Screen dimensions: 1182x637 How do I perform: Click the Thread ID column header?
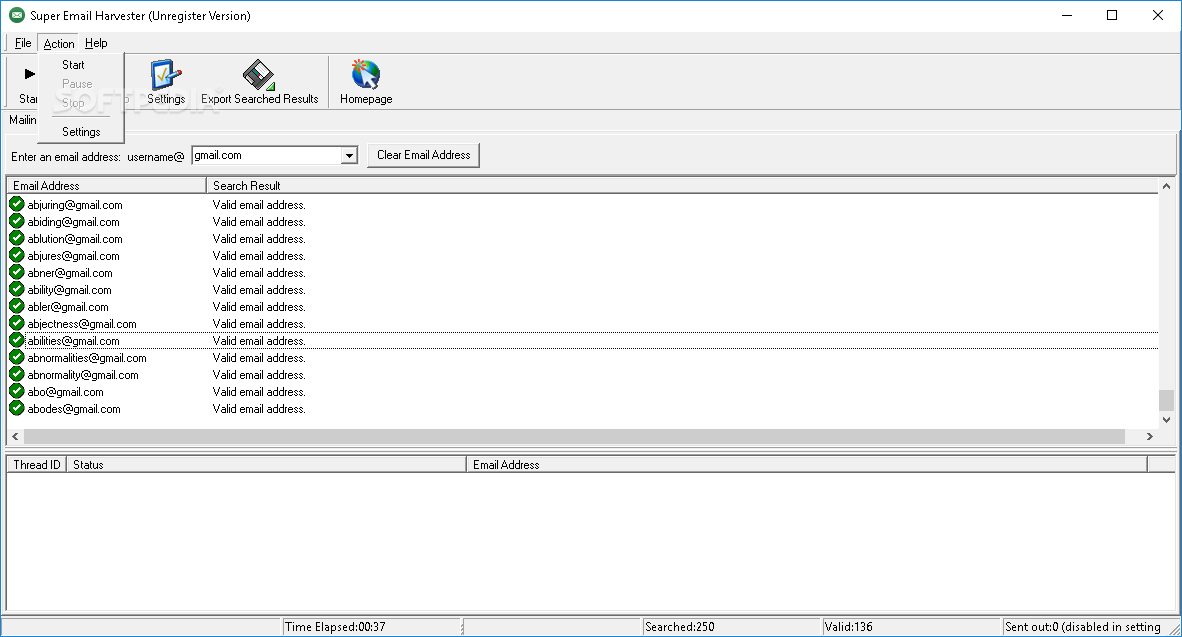[37, 464]
